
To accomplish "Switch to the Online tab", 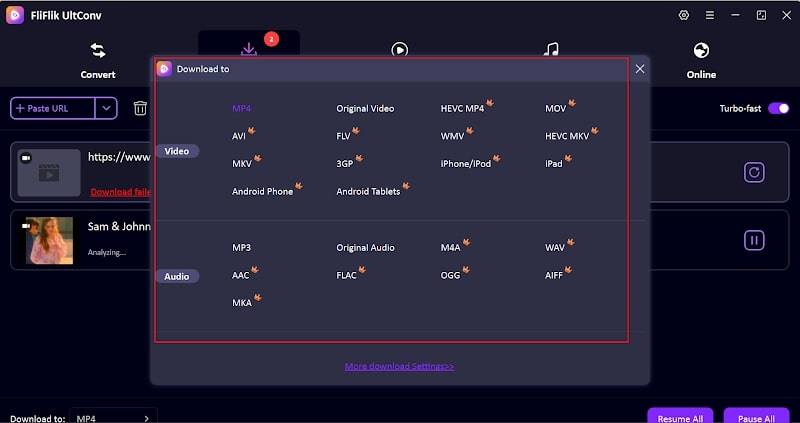I will click(701, 61).
